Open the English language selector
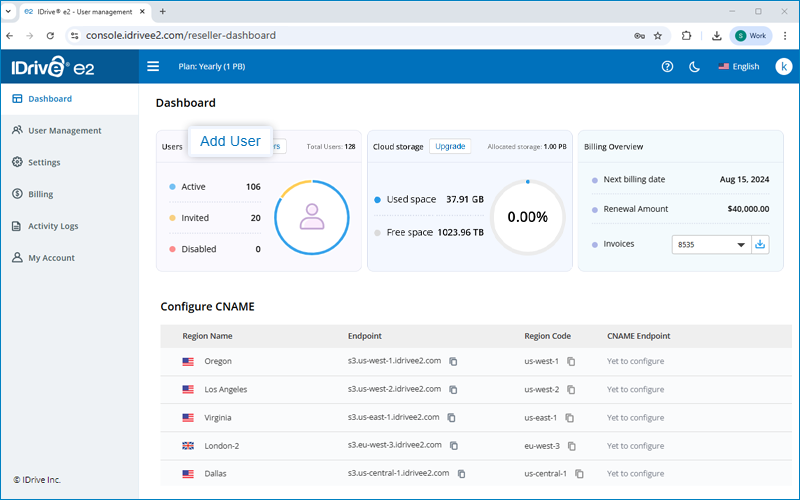 [x=738, y=67]
